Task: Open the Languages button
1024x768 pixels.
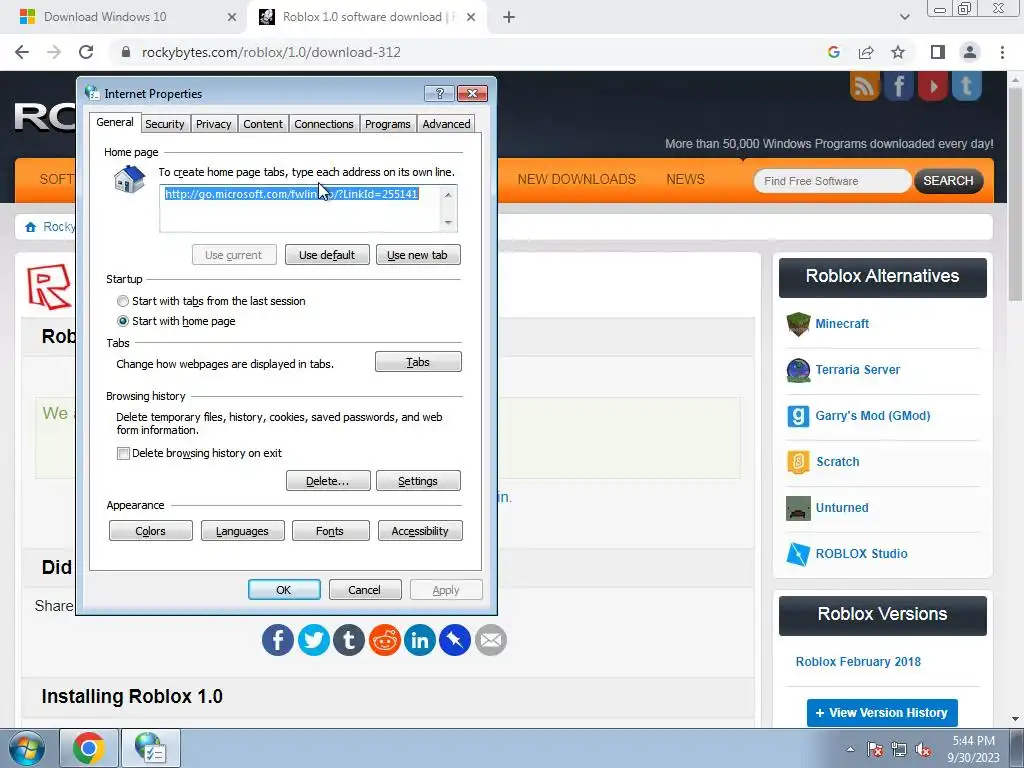Action: (x=242, y=531)
